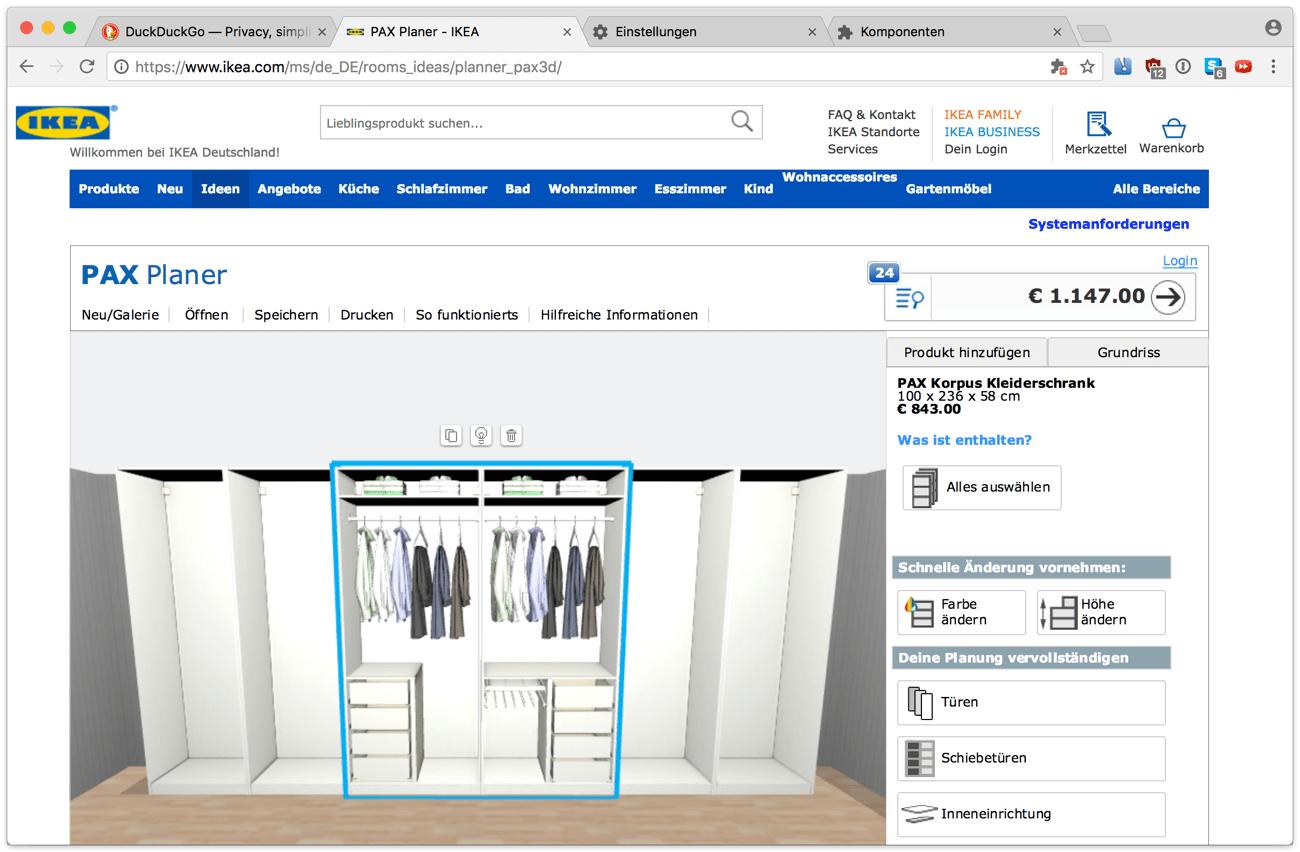The height and width of the screenshot is (852, 1300).
Task: Open Türen options
Action: pyautogui.click(x=1031, y=702)
